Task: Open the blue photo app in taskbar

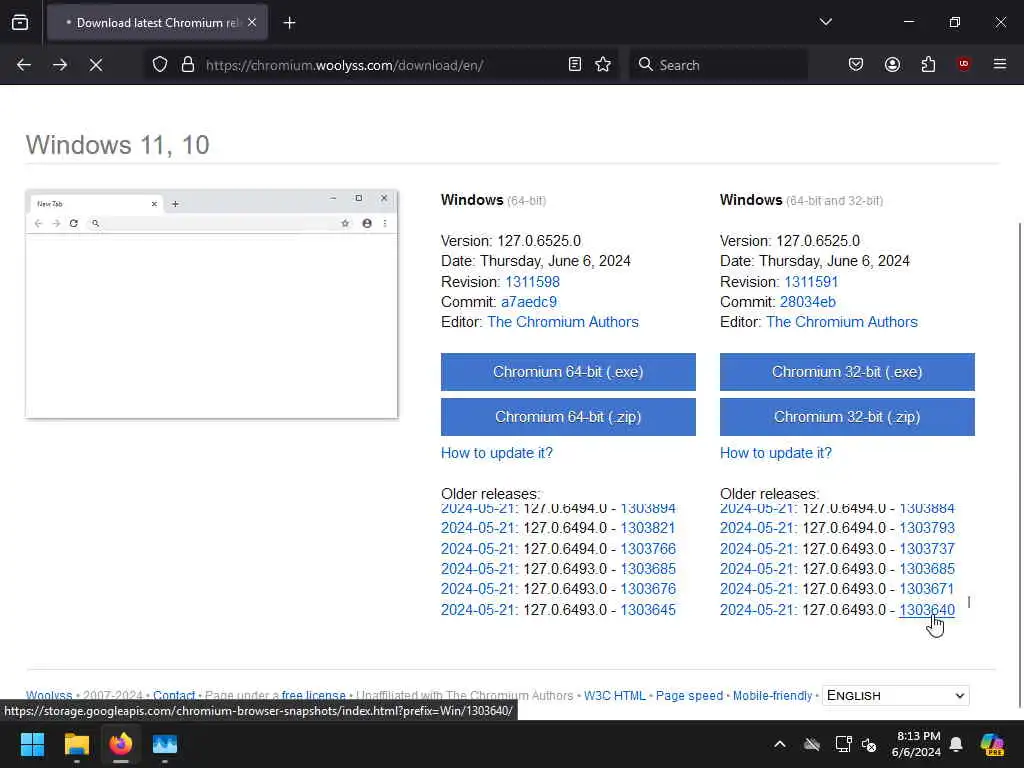Action: (165, 744)
